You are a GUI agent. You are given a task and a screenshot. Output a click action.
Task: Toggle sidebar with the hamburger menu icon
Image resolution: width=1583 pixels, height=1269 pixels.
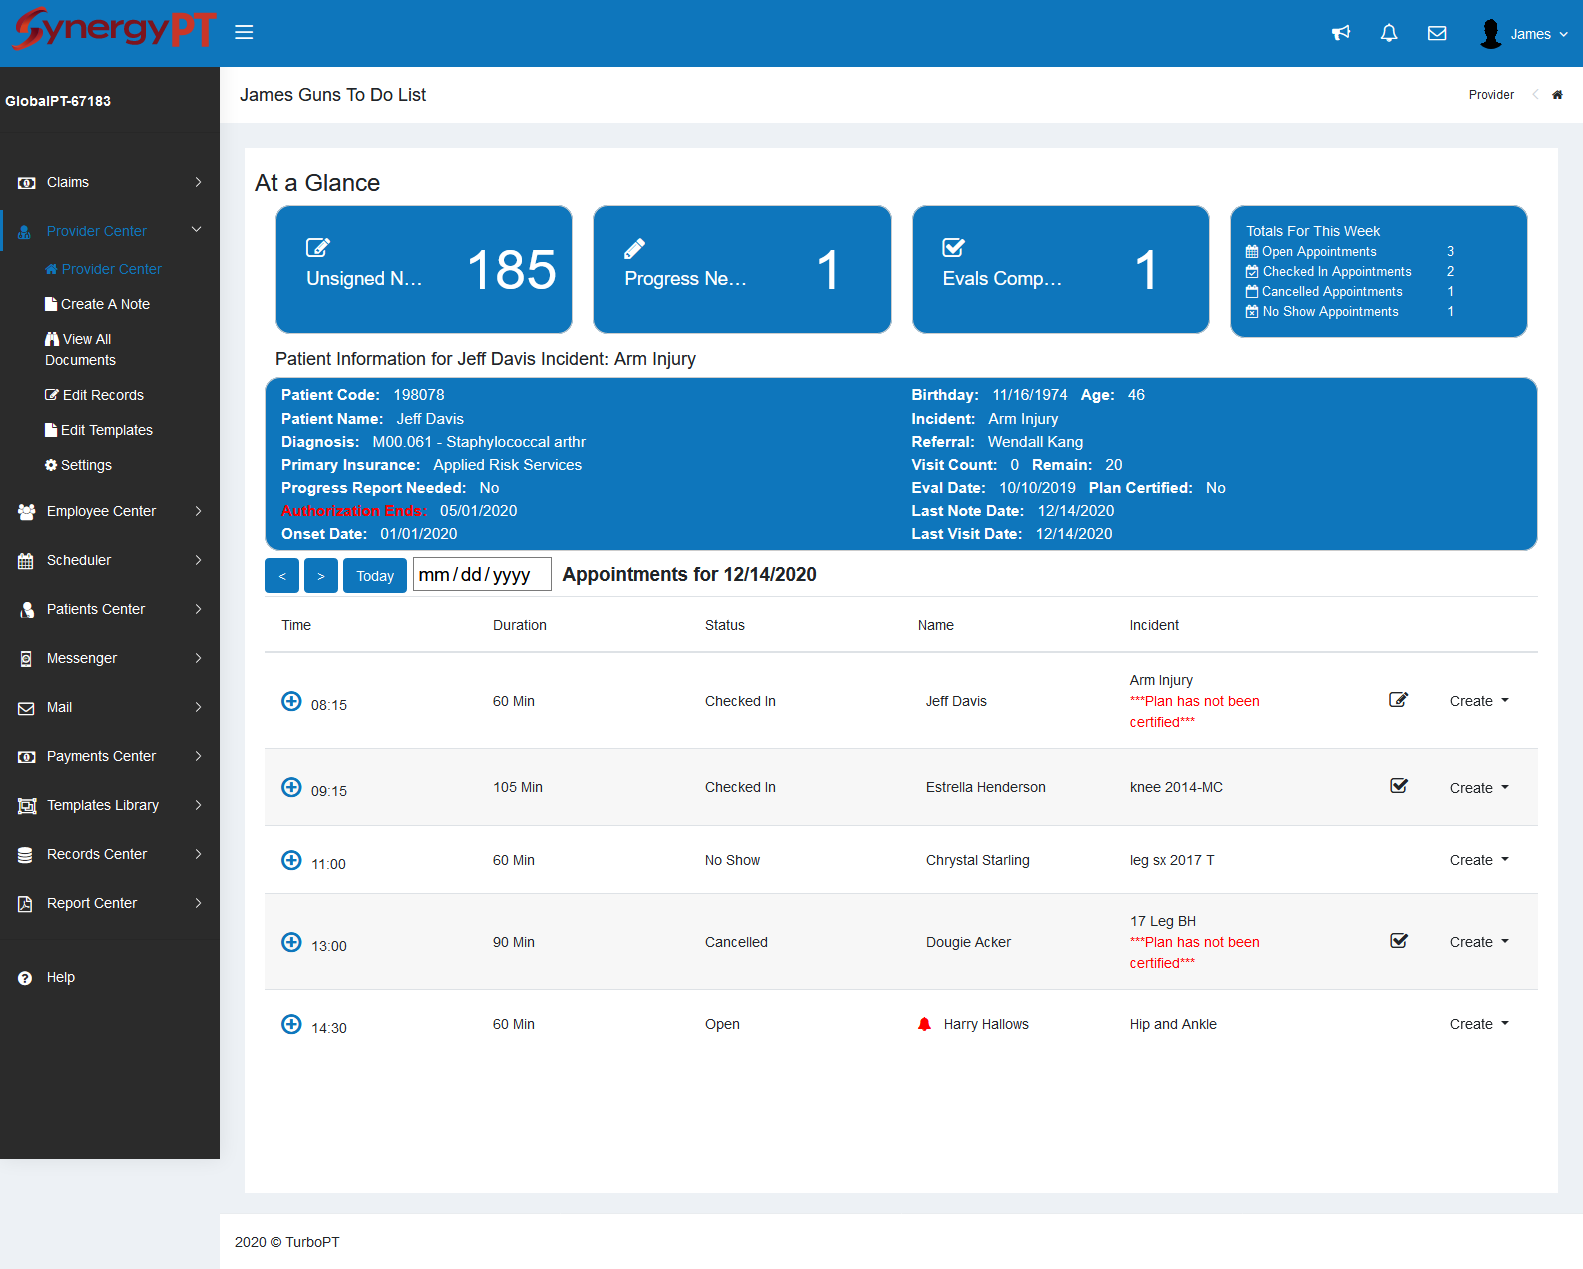point(244,32)
